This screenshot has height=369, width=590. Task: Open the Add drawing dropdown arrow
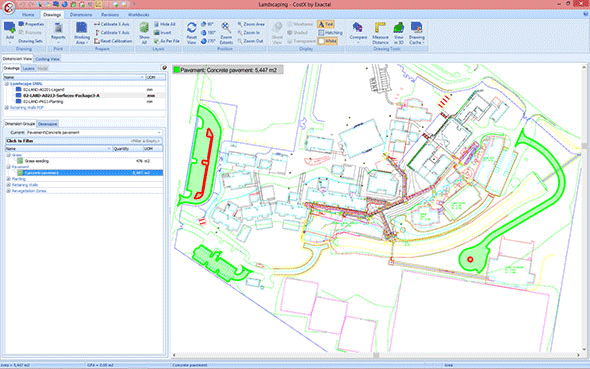tap(10, 42)
